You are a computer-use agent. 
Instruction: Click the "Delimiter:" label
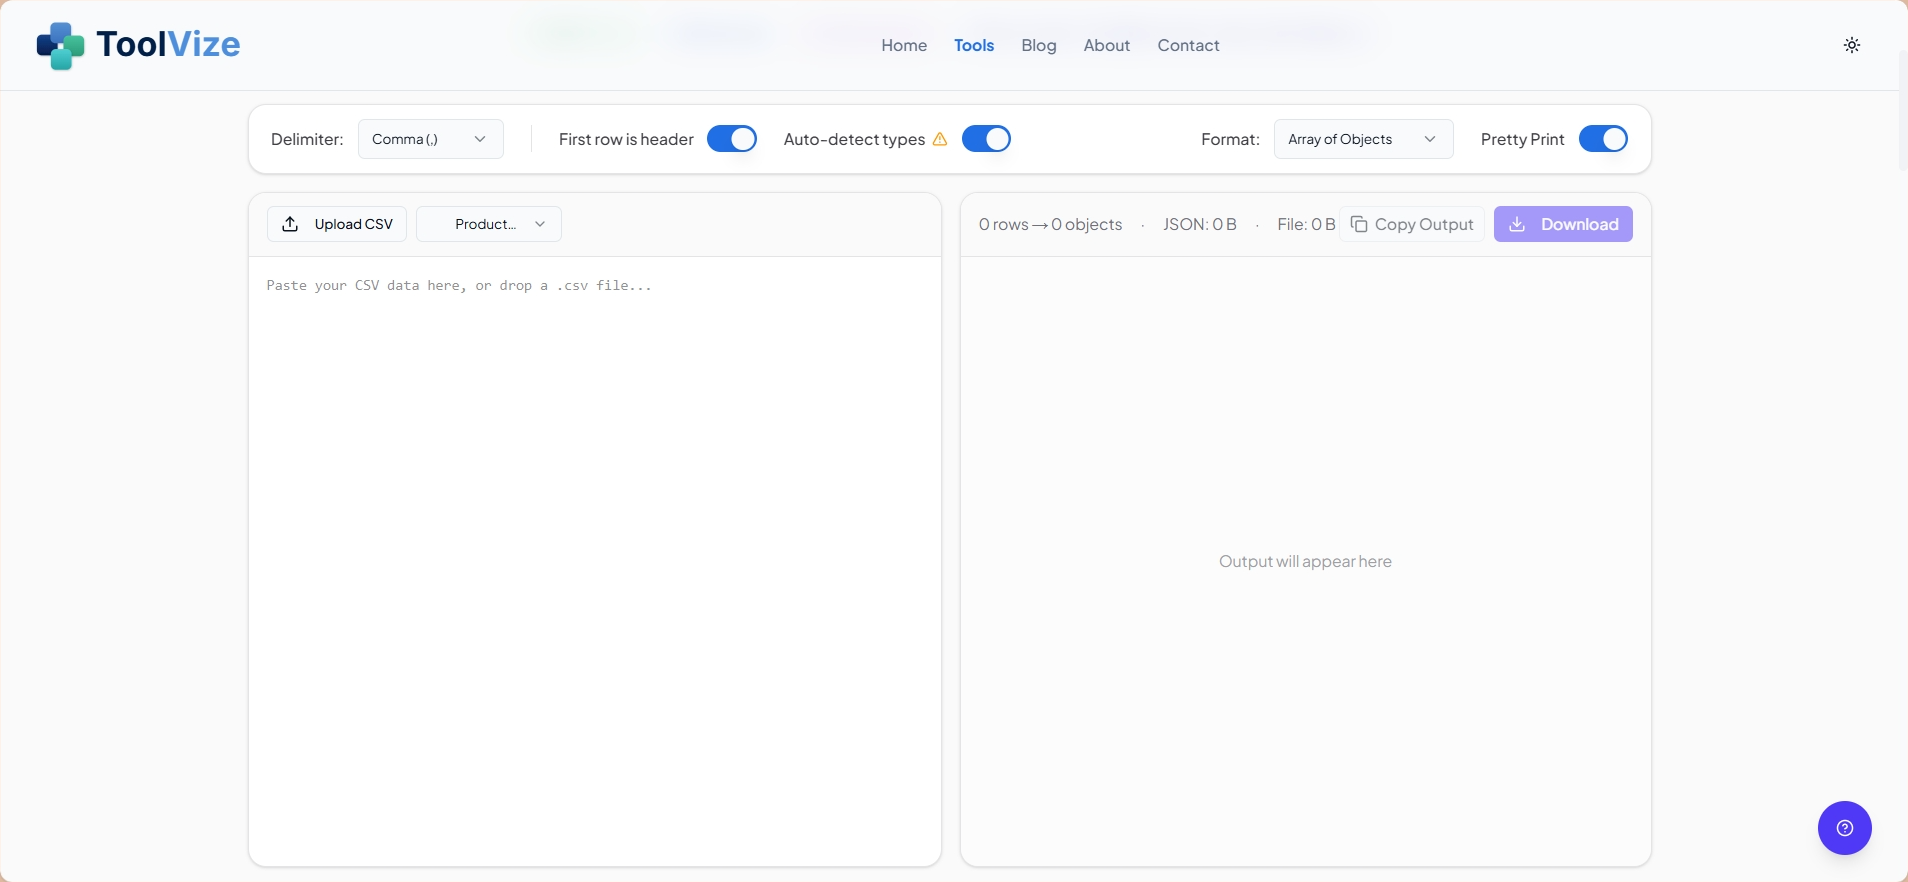[x=307, y=139]
